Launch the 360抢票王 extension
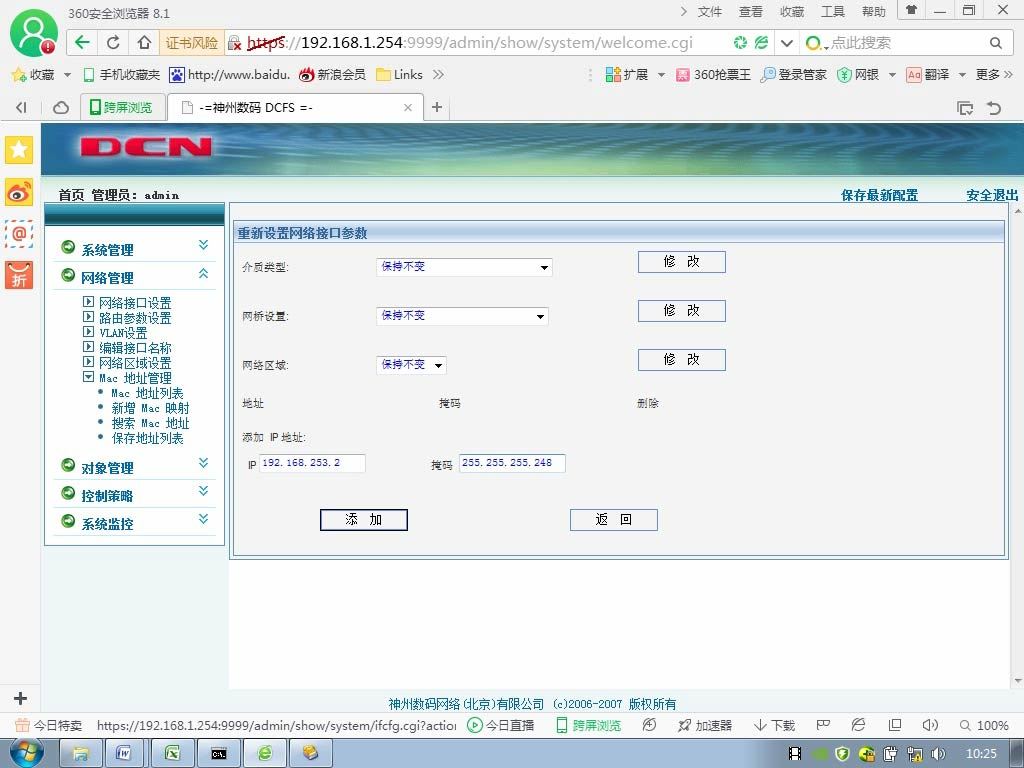1024x768 pixels. [713, 75]
